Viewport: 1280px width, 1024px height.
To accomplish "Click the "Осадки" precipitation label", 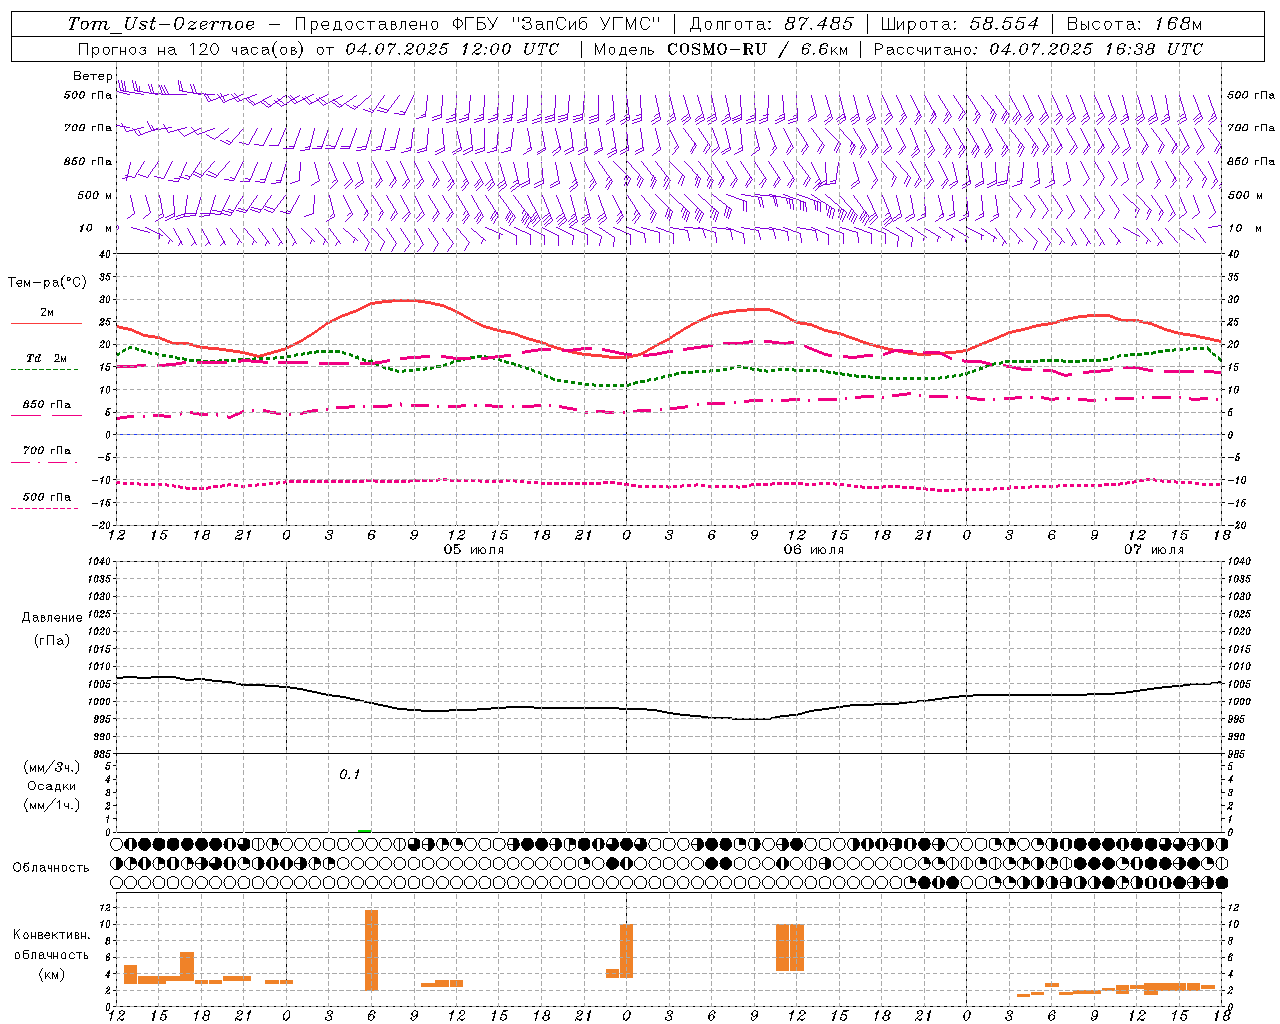I will pyautogui.click(x=52, y=786).
